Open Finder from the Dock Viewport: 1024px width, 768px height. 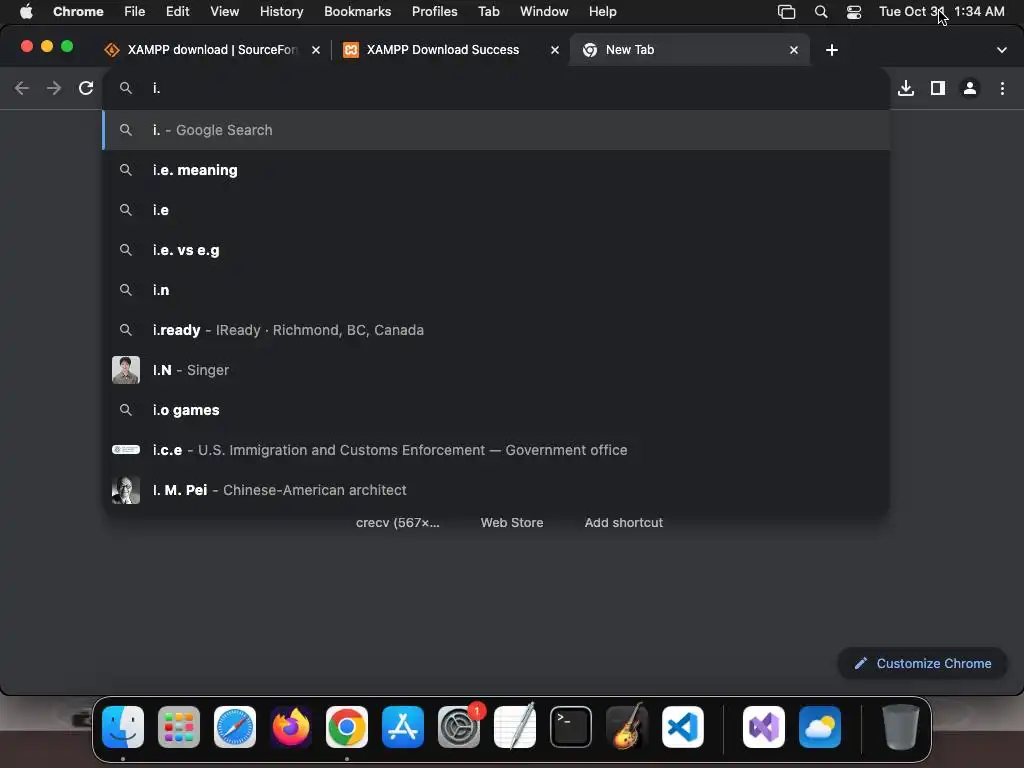pyautogui.click(x=123, y=727)
